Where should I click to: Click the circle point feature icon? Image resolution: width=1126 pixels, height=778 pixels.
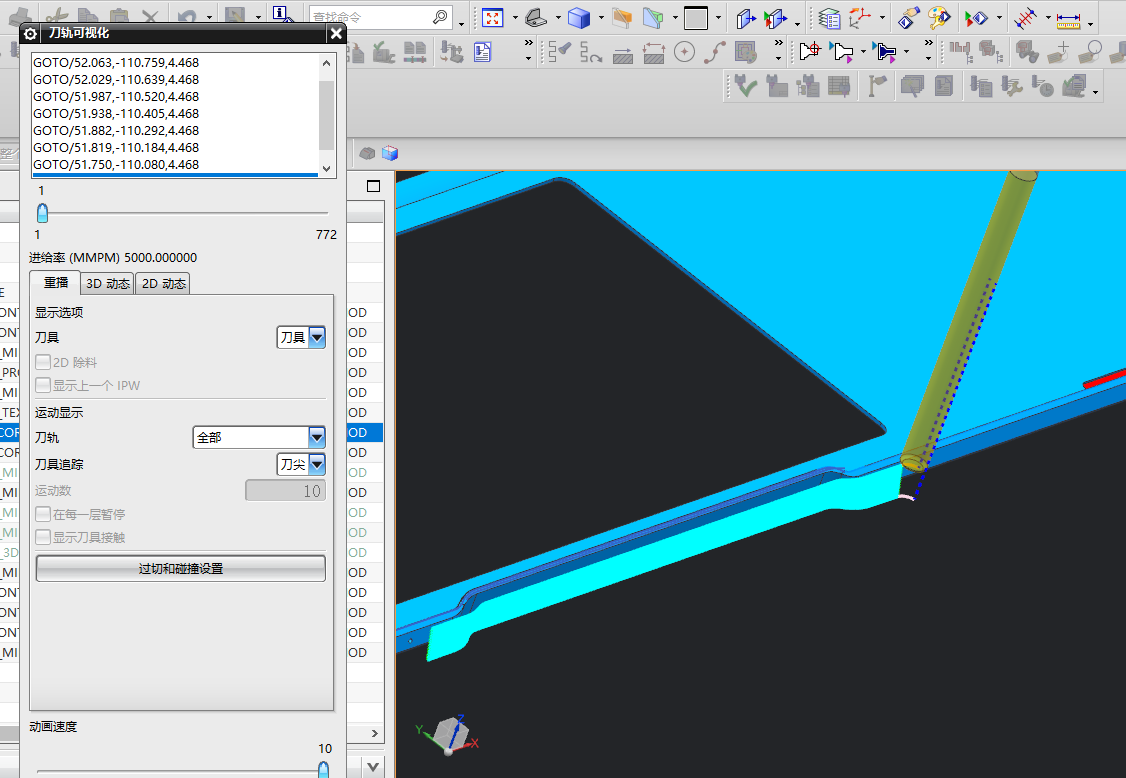(684, 52)
